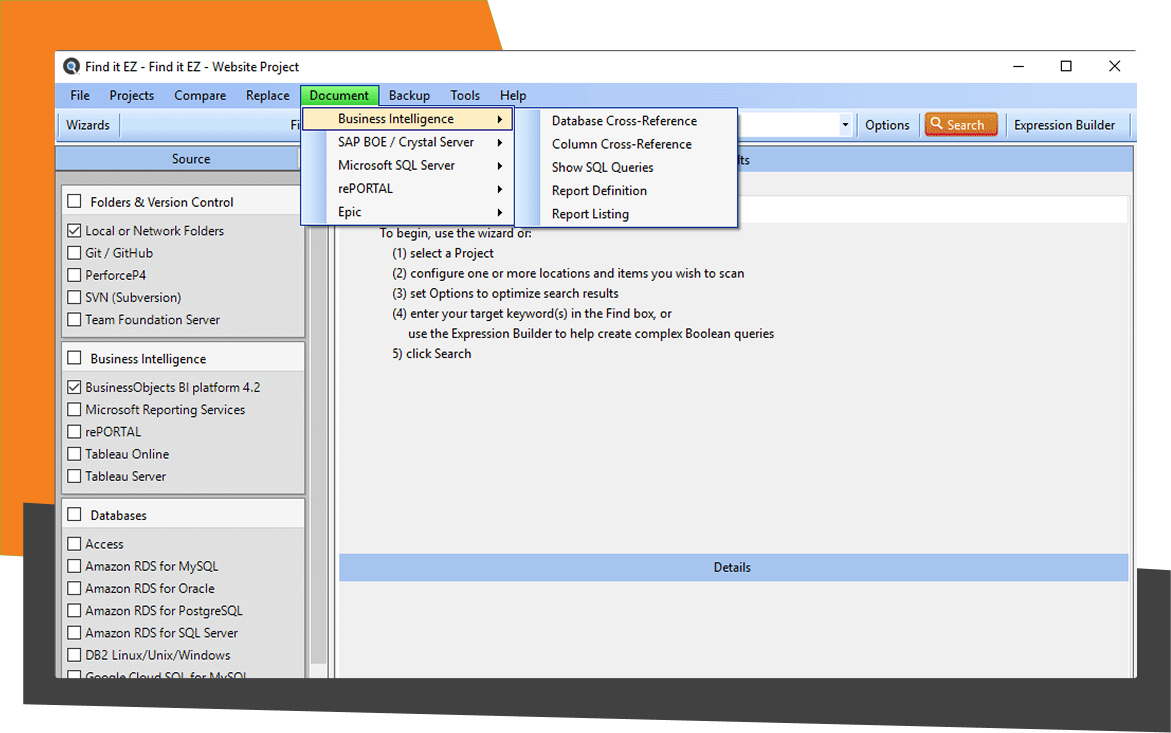Open the Help menu
1171x733 pixels.
513,96
